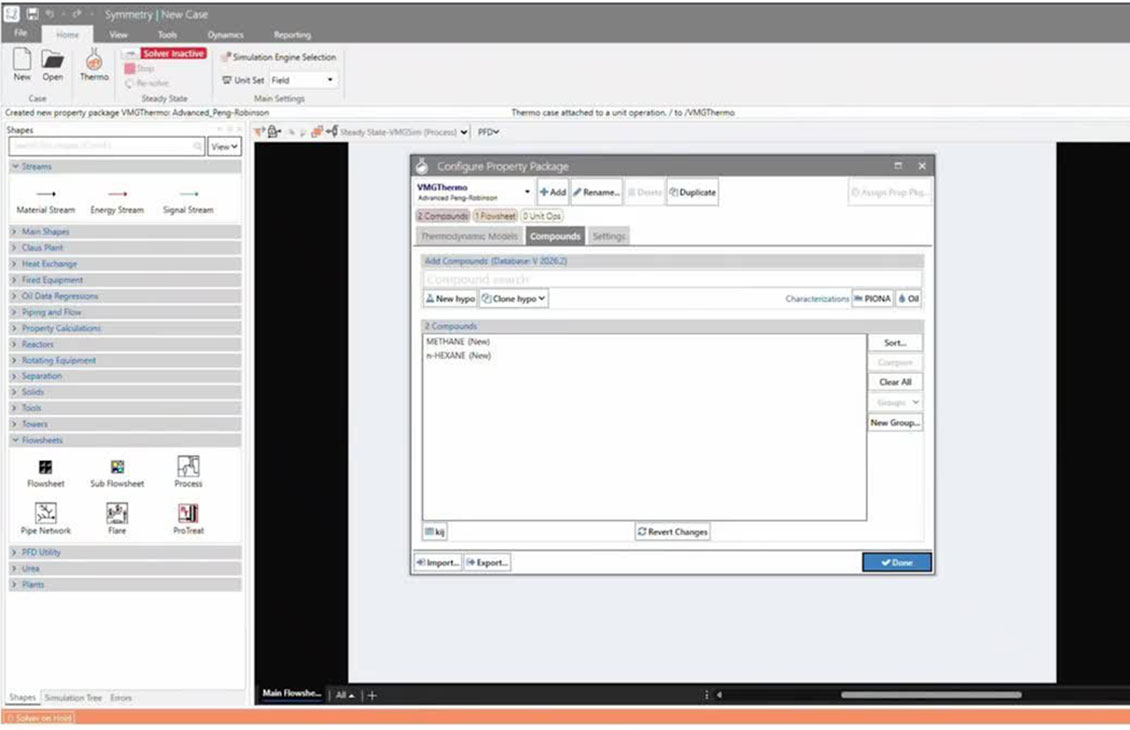Click the Export... button
Viewport: 1130px width, 730px height.
point(487,563)
